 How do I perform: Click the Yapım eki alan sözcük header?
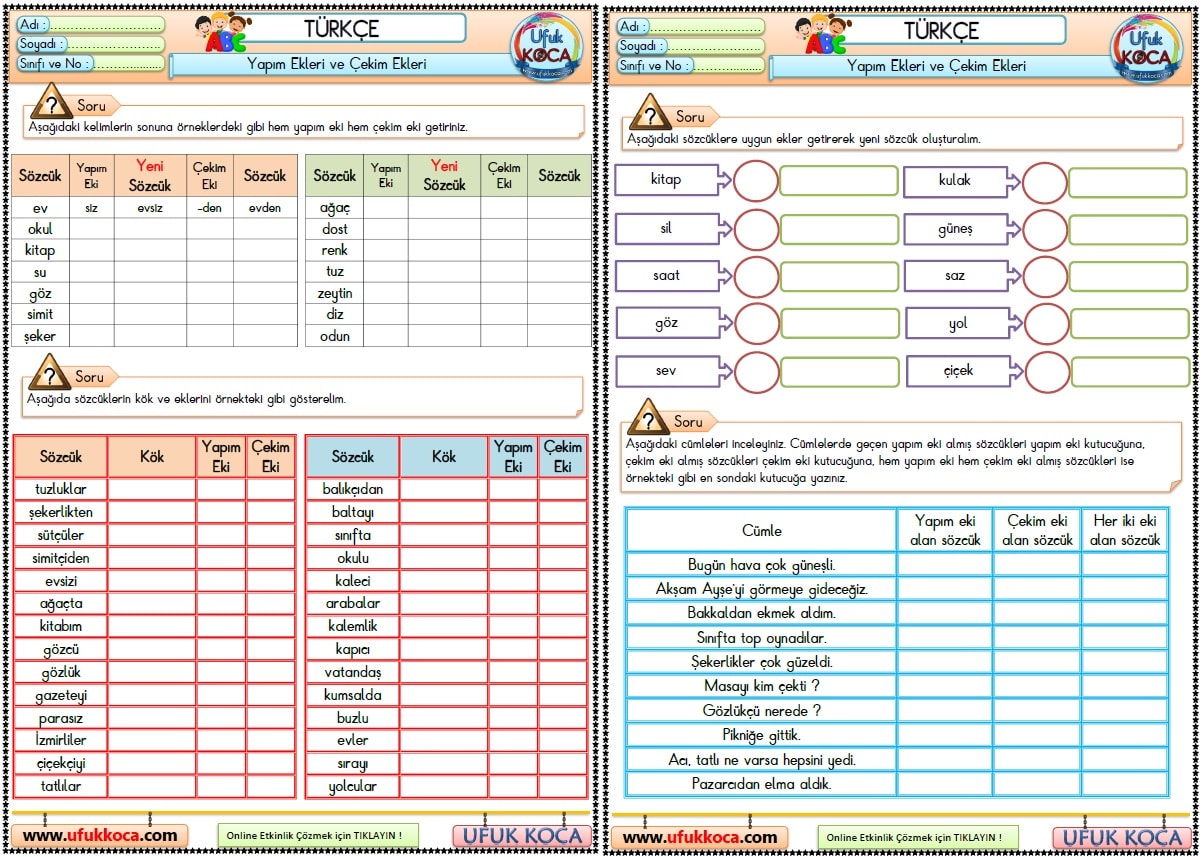coord(943,530)
